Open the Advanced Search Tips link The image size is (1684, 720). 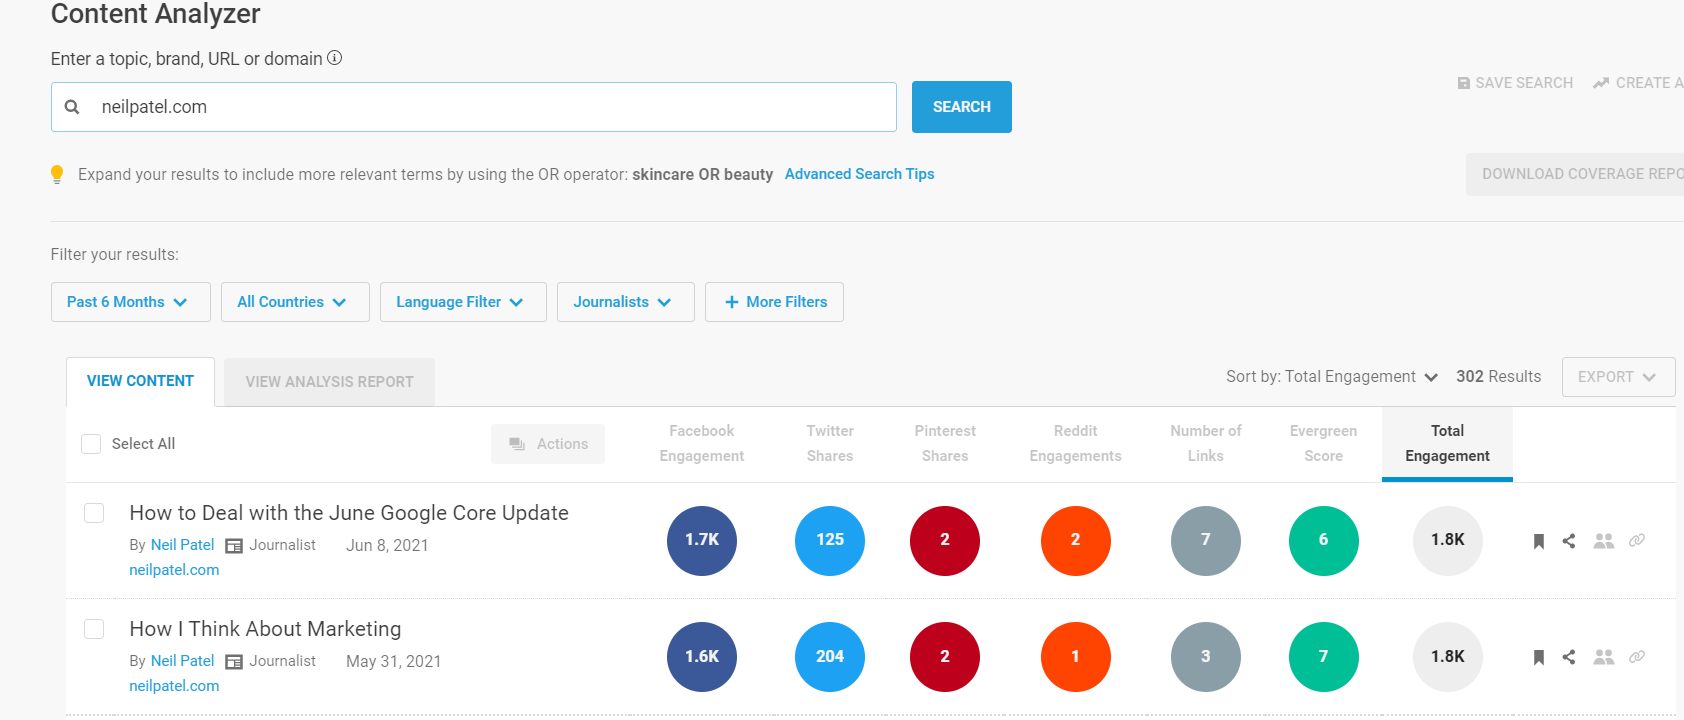[x=860, y=174]
